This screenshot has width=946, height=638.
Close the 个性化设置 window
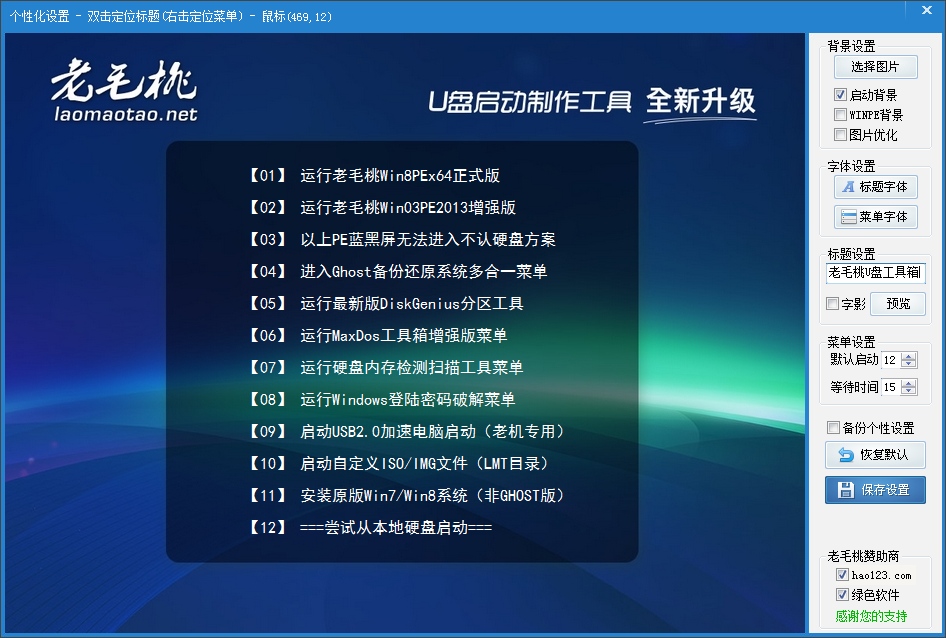[927, 10]
